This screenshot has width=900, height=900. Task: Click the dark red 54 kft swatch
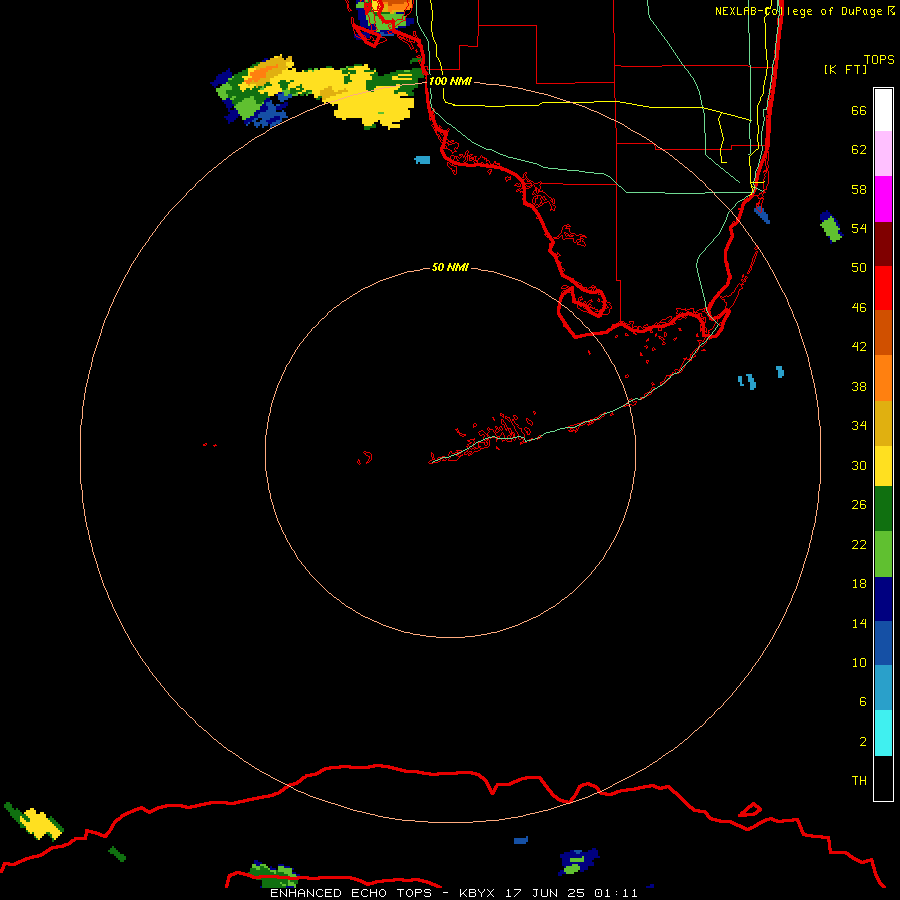883,244
